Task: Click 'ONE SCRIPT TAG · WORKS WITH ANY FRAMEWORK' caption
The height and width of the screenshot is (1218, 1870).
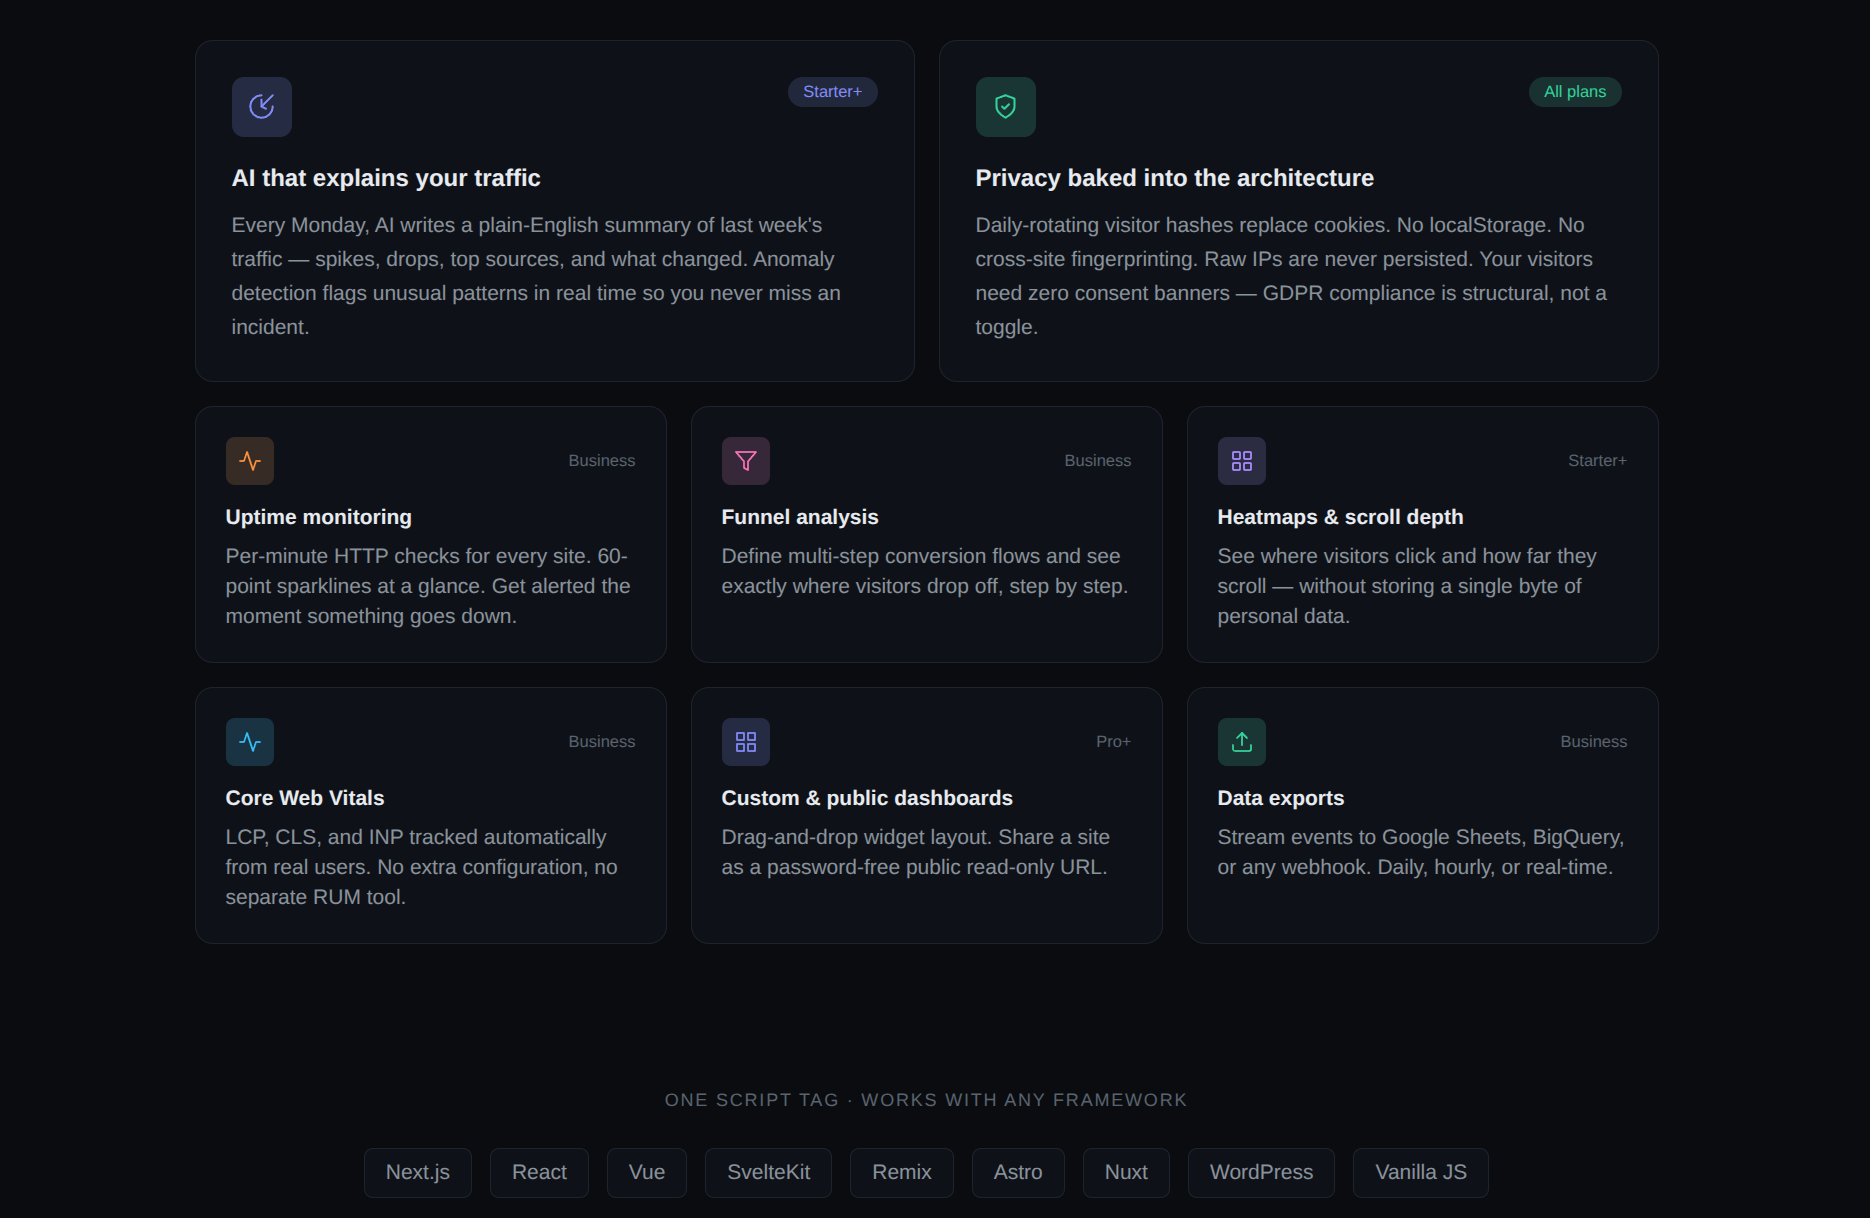Action: (926, 1100)
